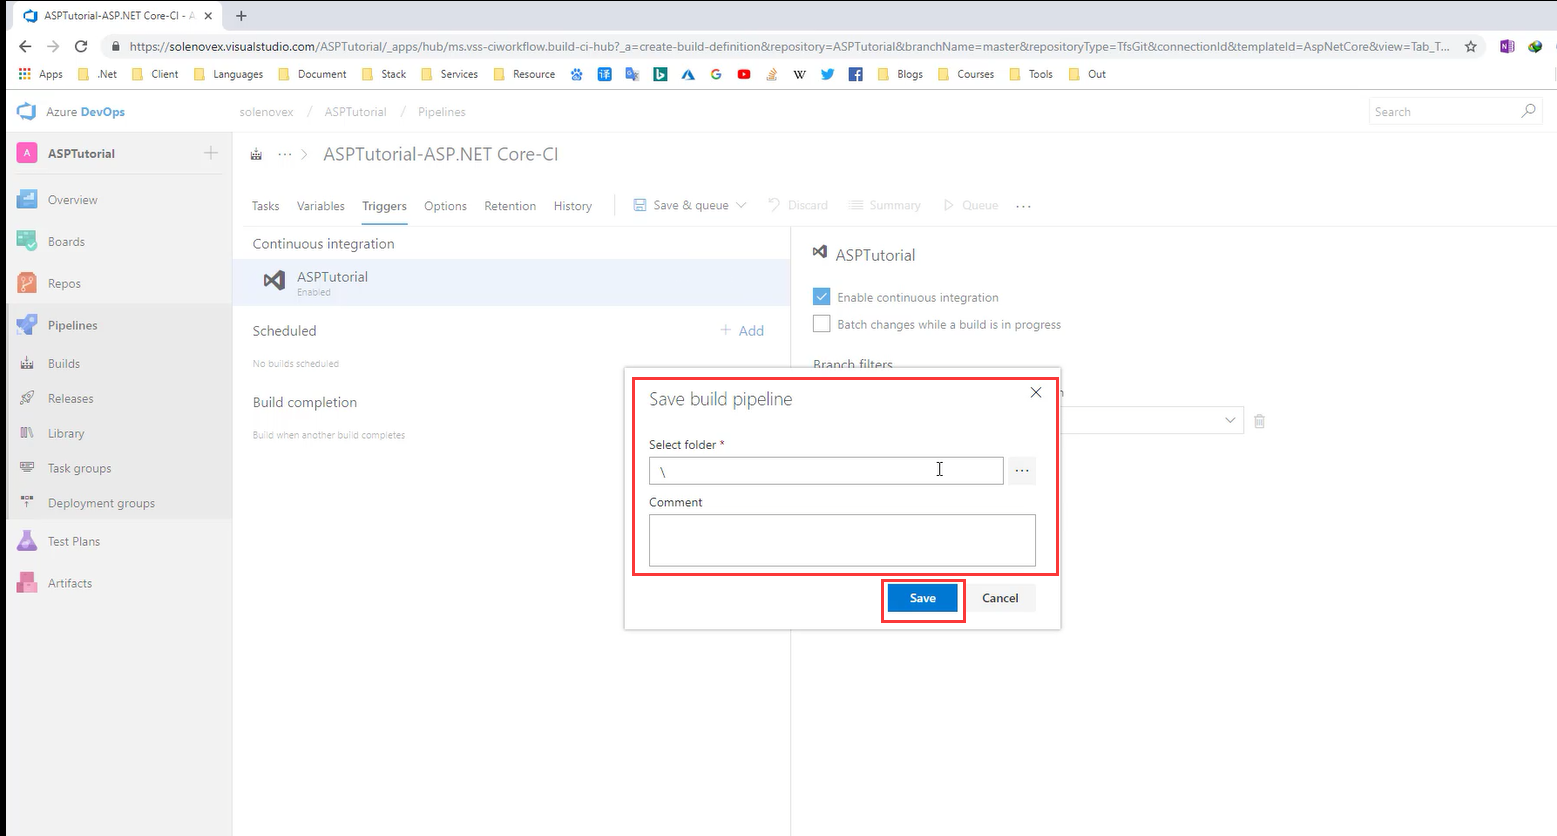
Task: Click the Discard toolbar button
Action: [x=798, y=206]
